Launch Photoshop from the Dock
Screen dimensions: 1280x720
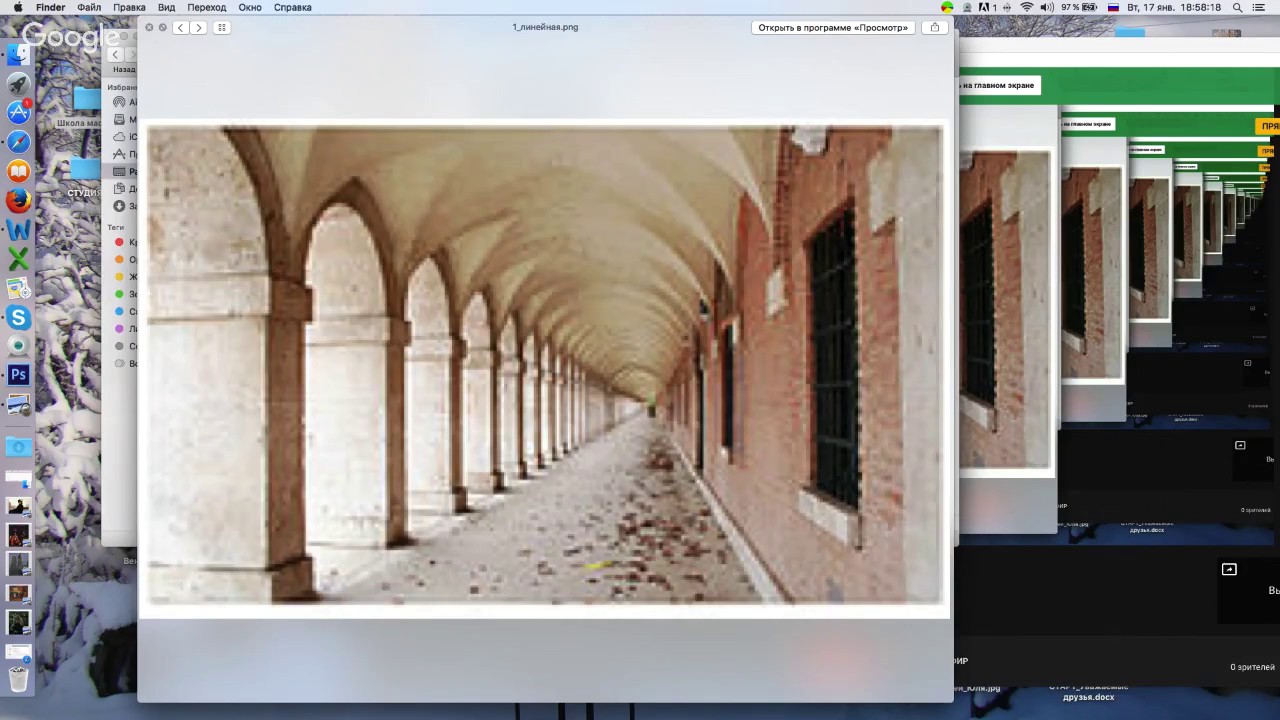pyautogui.click(x=19, y=375)
